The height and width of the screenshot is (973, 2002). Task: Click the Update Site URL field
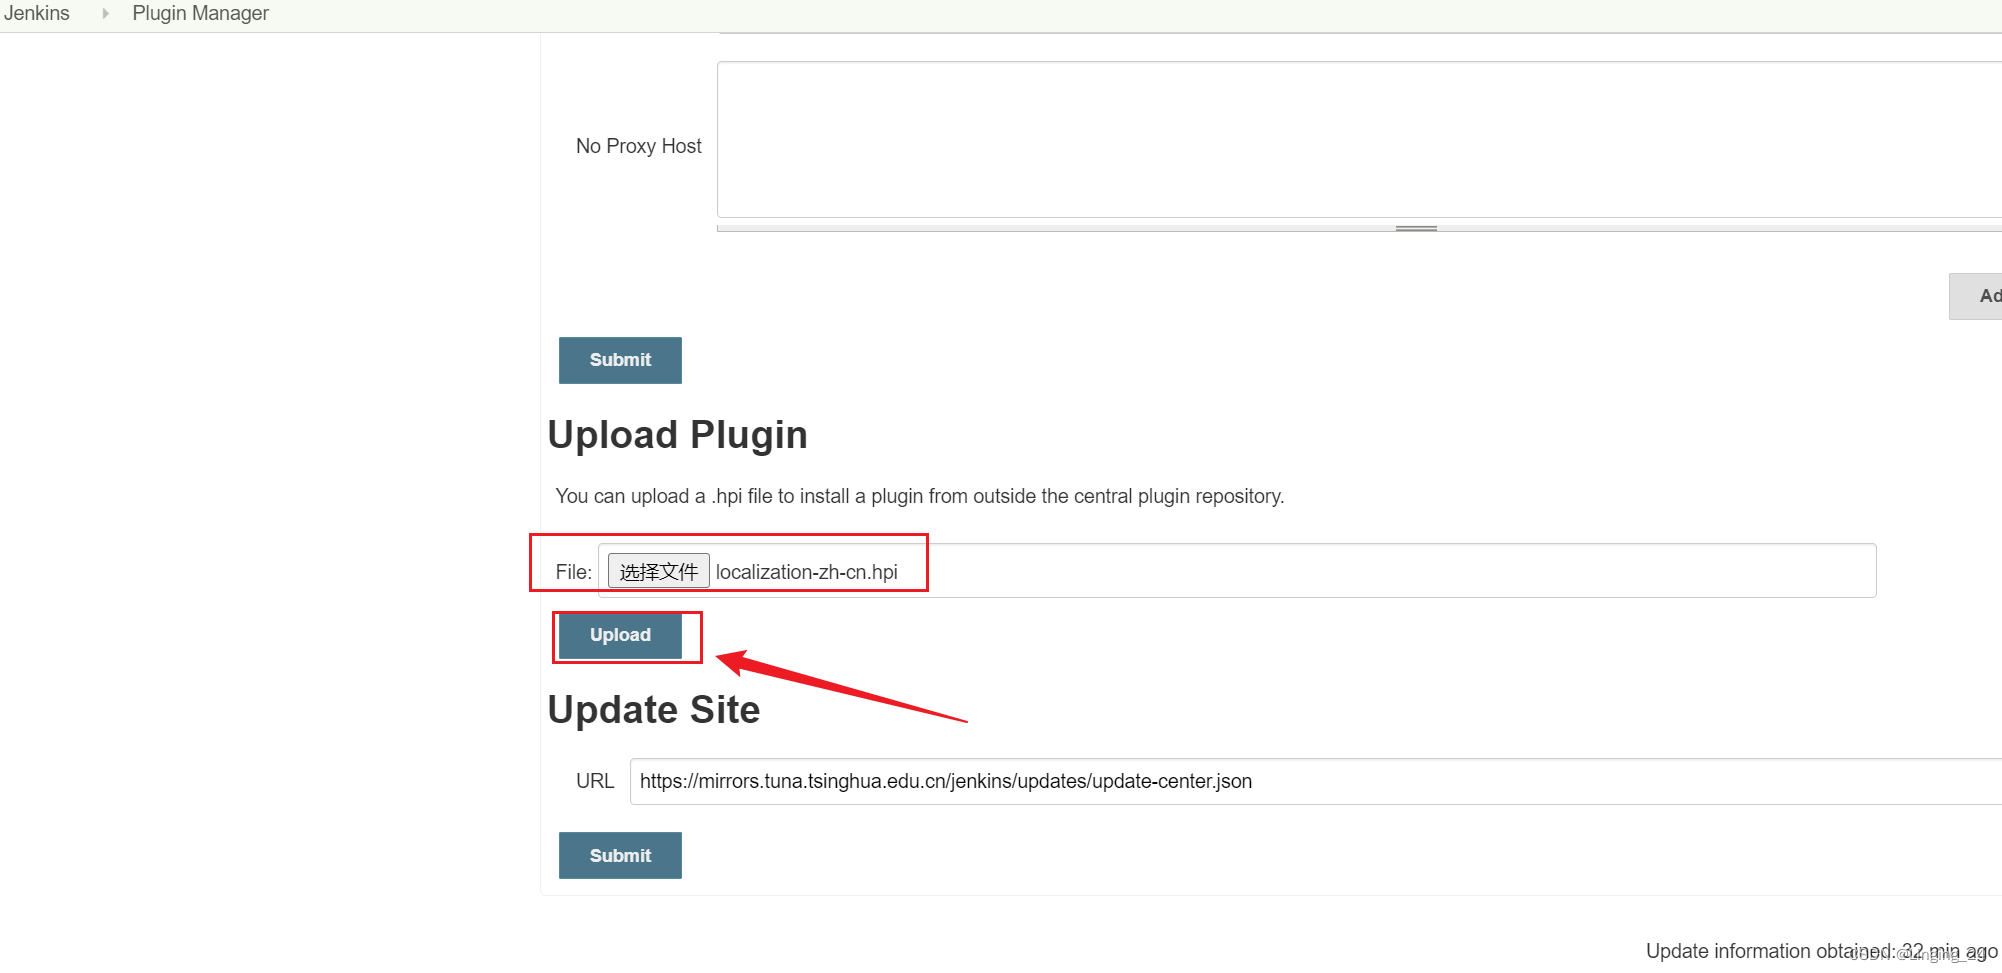pyautogui.click(x=1315, y=781)
